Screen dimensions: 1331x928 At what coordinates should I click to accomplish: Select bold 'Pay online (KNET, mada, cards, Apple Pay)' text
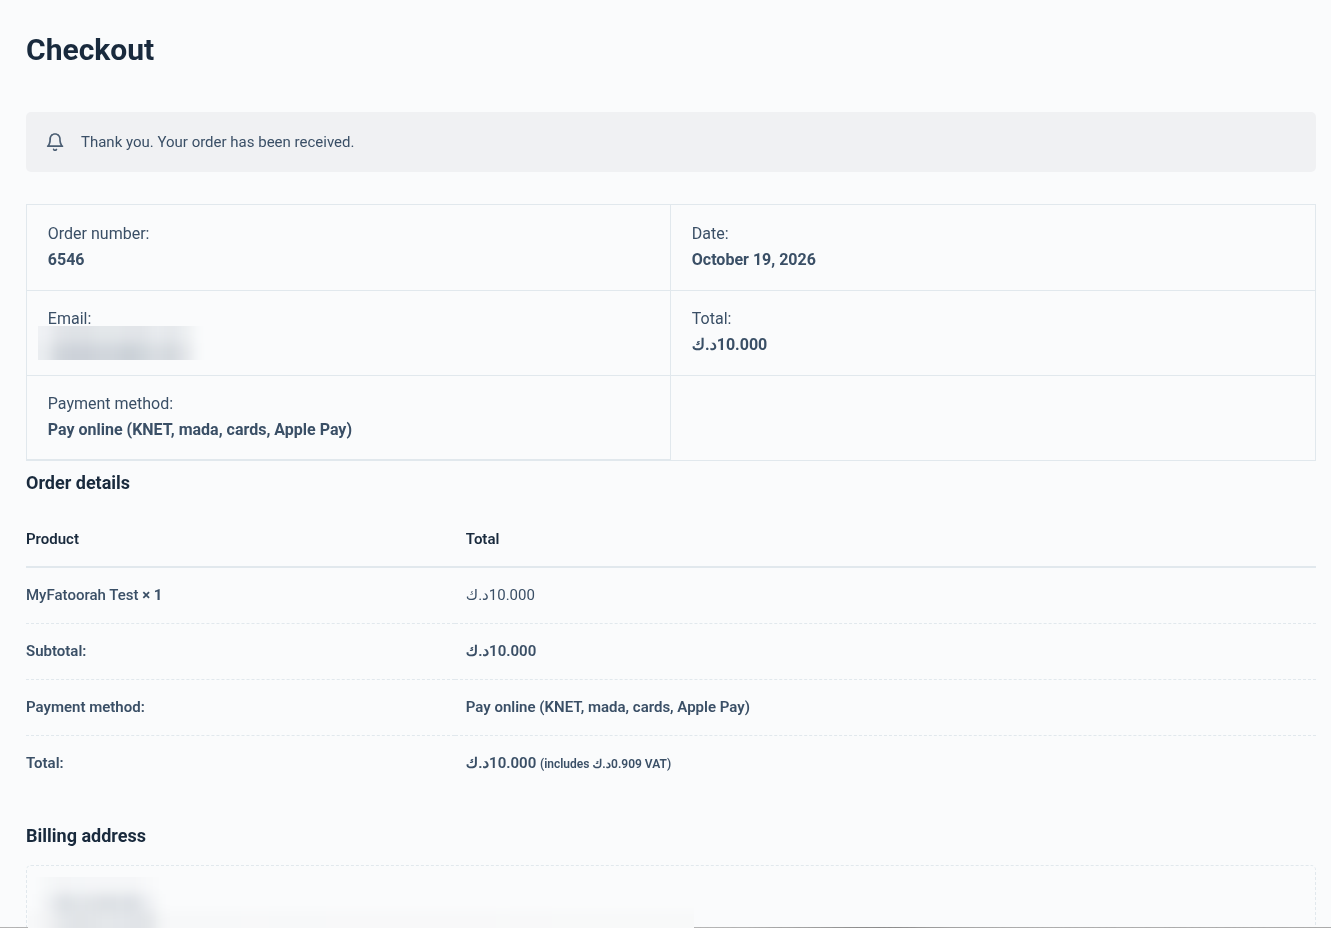[x=200, y=429]
